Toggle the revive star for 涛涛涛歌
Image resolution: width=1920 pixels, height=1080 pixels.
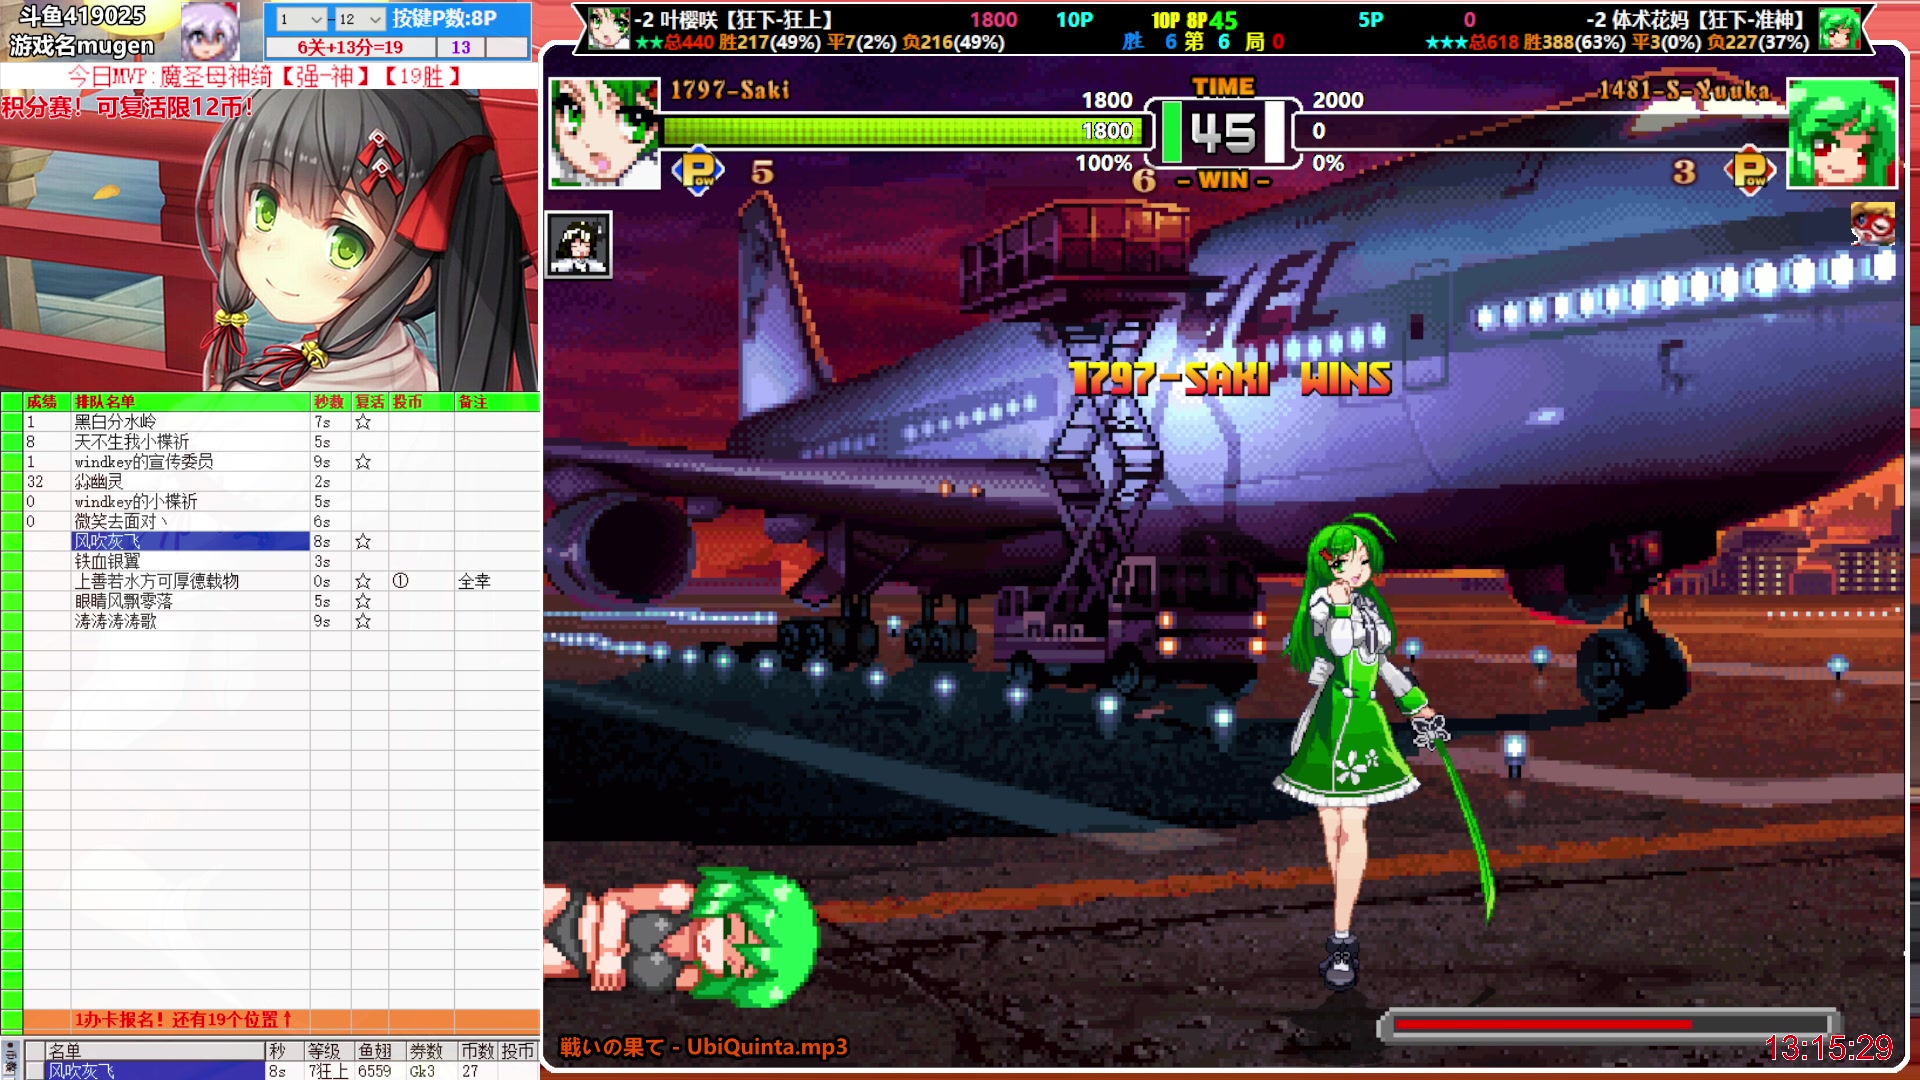[363, 622]
